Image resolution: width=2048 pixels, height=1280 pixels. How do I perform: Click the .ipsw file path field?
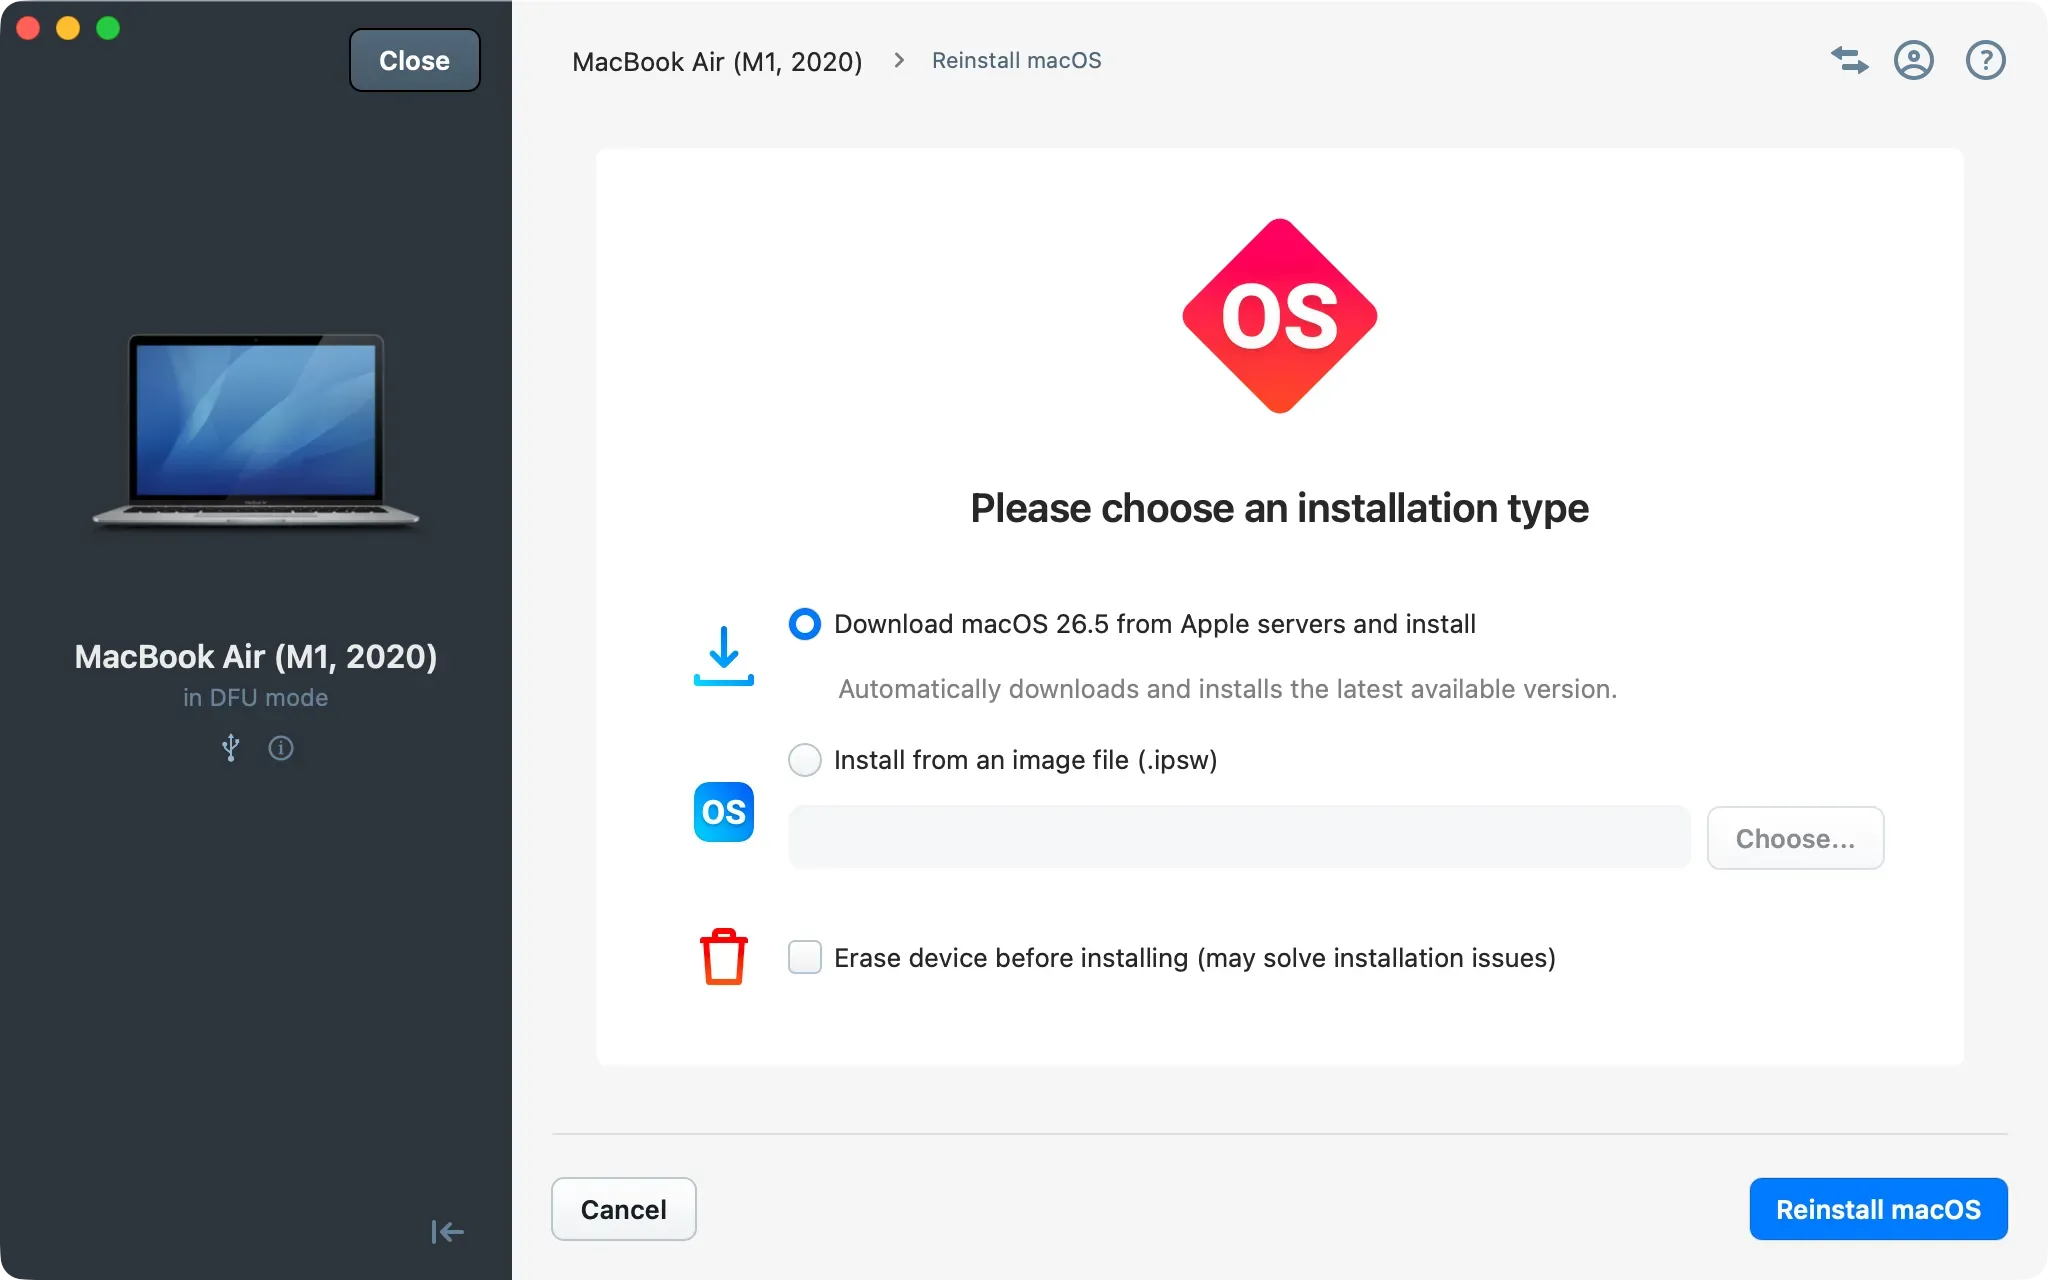click(x=1239, y=838)
